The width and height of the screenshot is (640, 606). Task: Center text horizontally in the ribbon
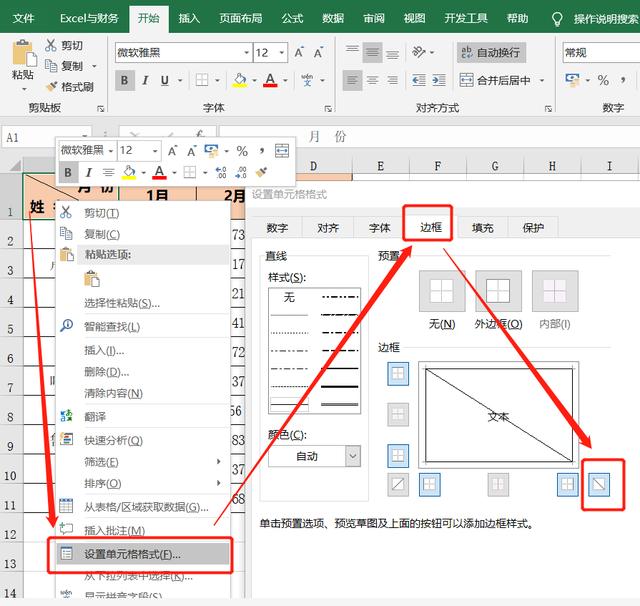coord(373,80)
